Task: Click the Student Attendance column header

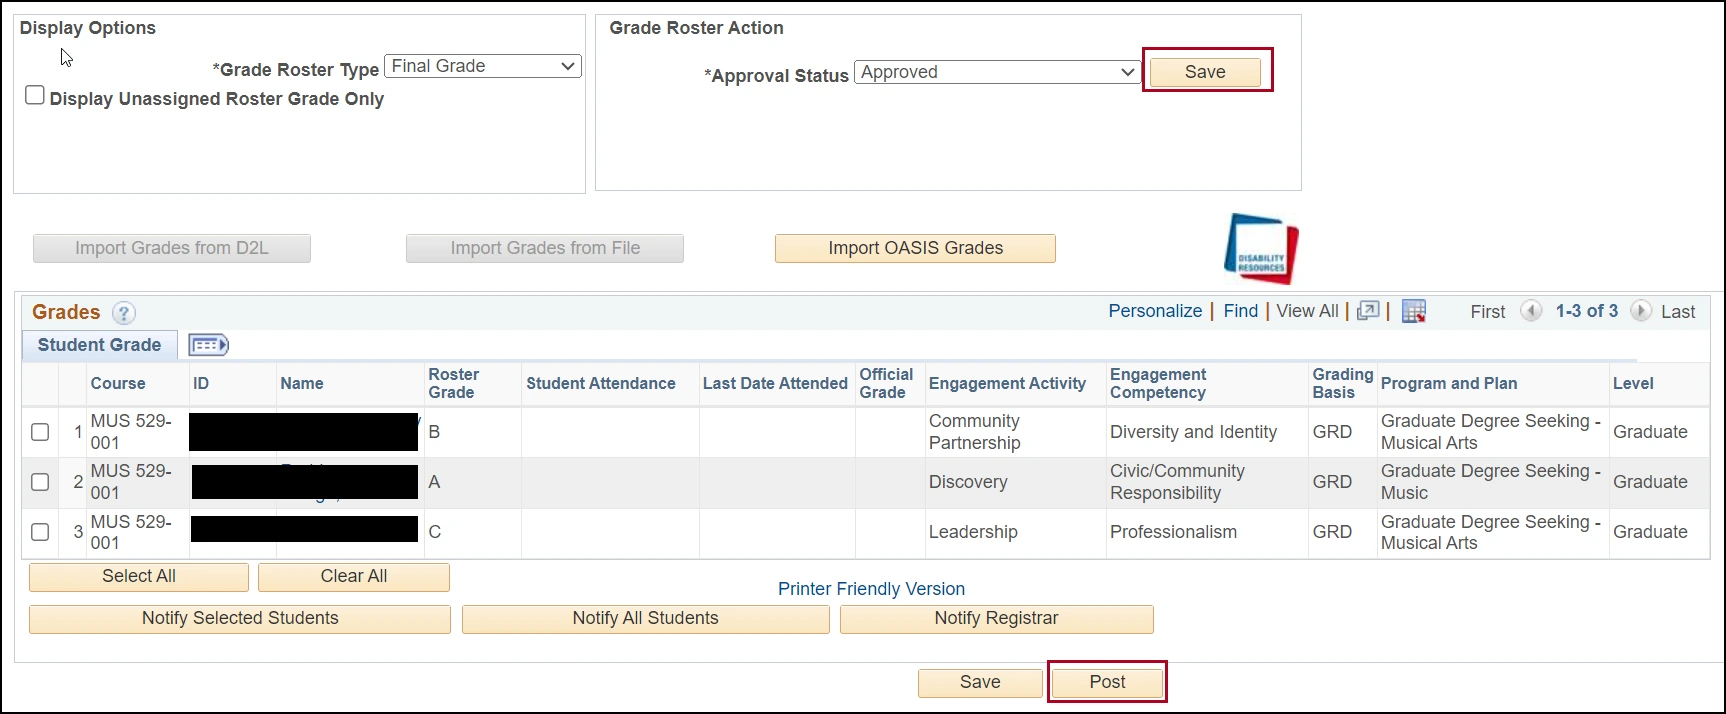Action: pyautogui.click(x=601, y=384)
